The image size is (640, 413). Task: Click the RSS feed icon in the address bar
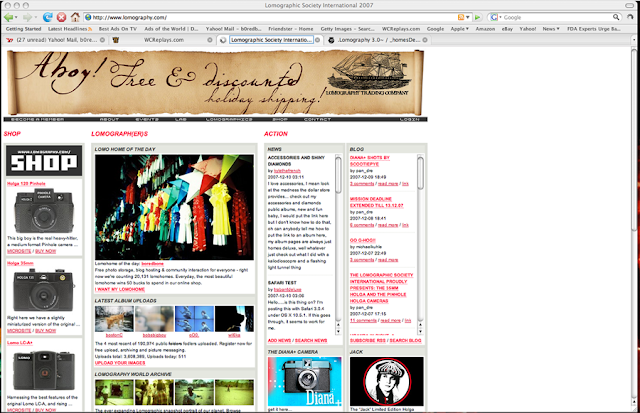coord(461,17)
